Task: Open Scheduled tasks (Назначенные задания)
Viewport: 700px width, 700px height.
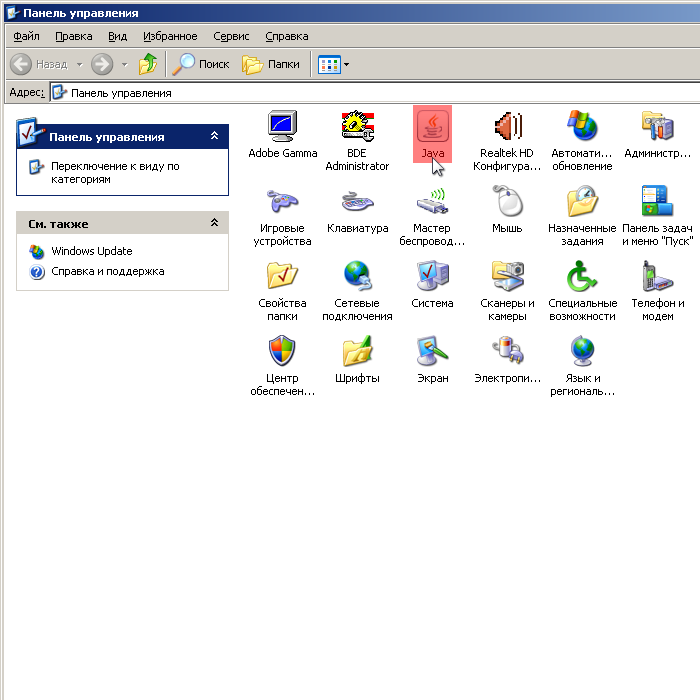Action: tap(582, 216)
